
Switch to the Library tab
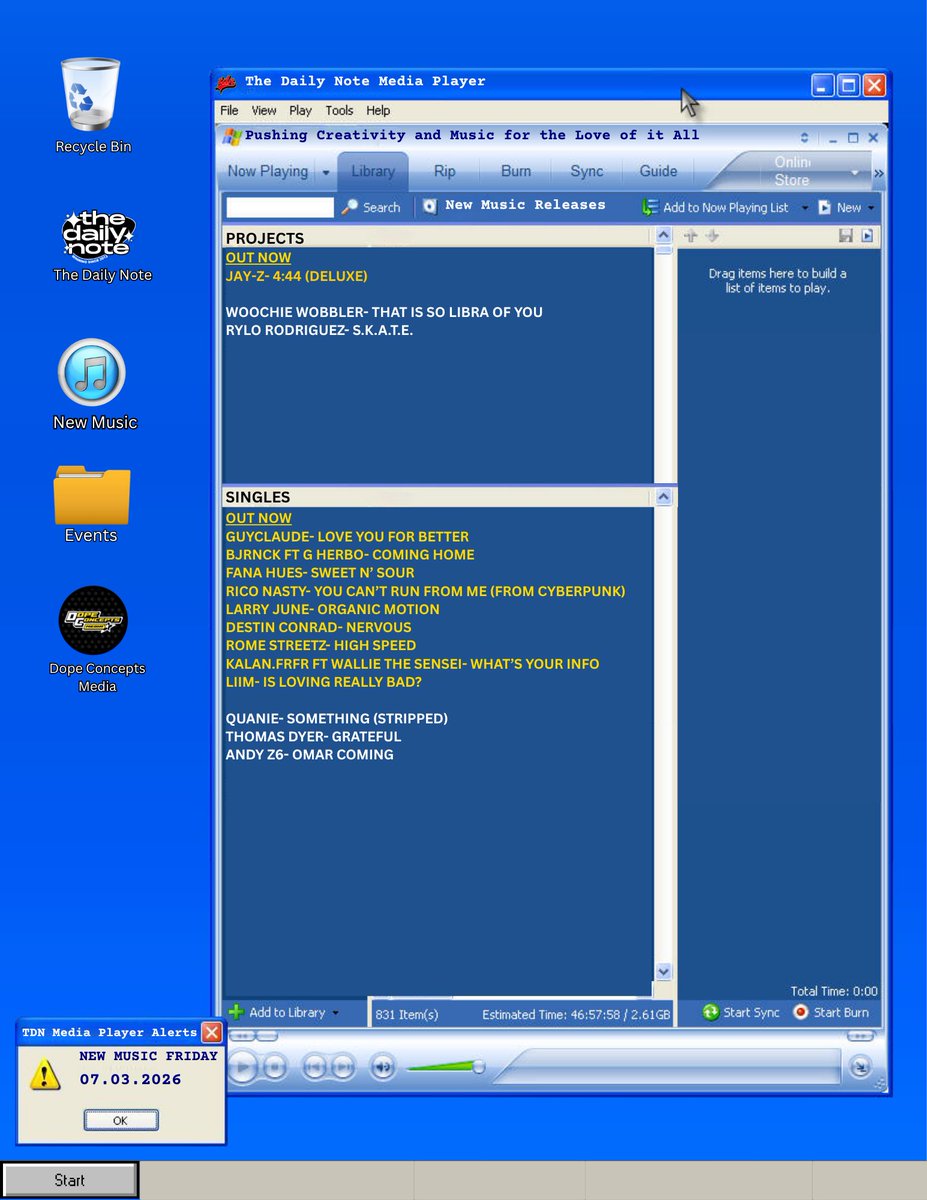tap(373, 171)
